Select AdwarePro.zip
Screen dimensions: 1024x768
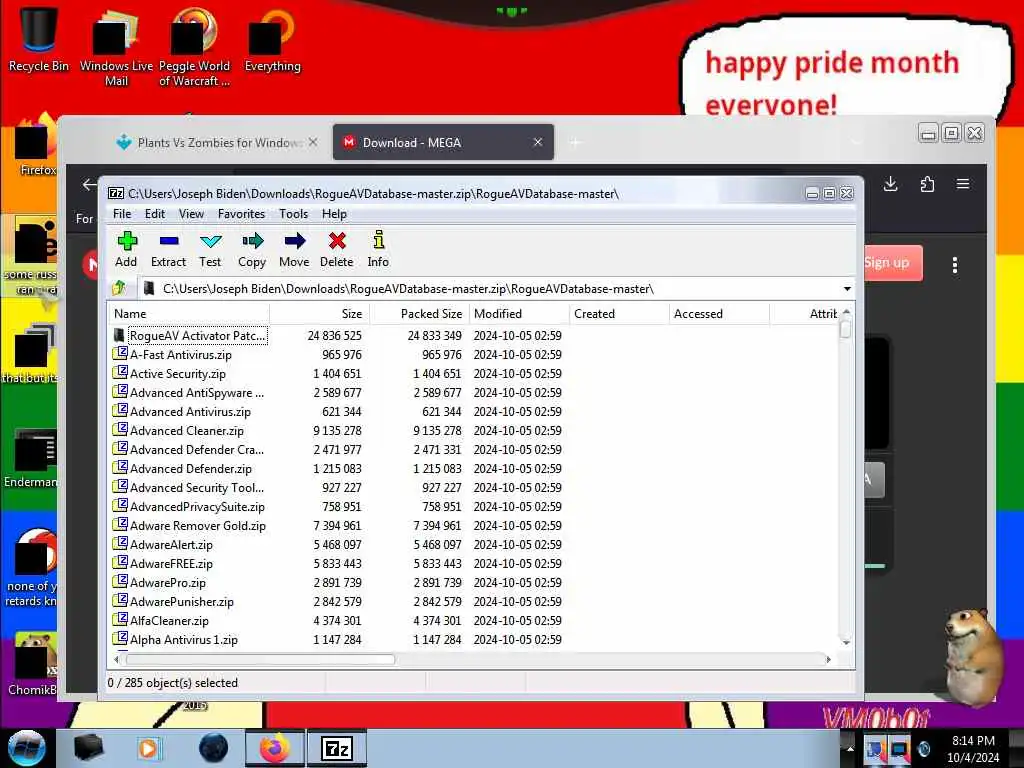pyautogui.click(x=168, y=582)
